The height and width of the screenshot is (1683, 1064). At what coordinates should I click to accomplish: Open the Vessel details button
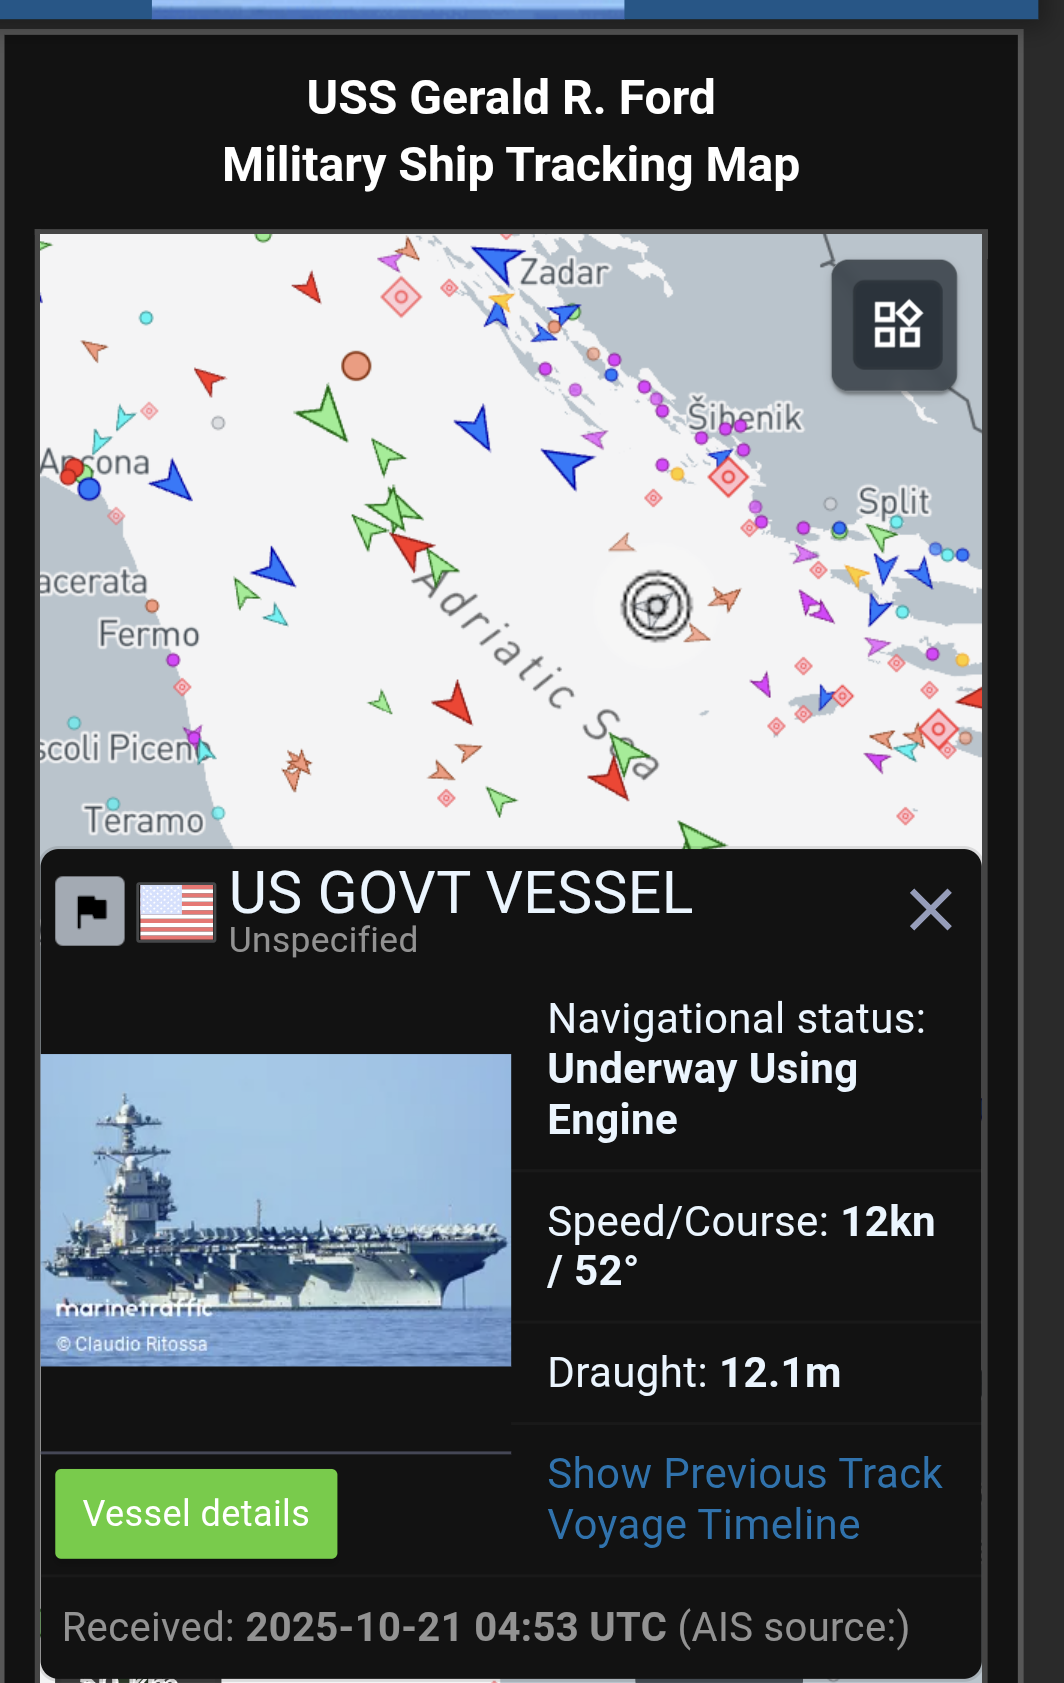pyautogui.click(x=196, y=1513)
